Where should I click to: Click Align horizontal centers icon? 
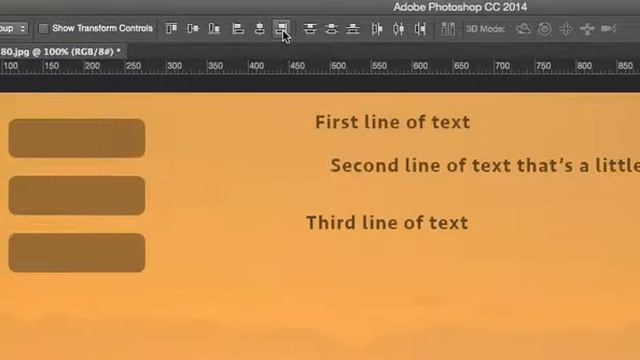(x=260, y=29)
